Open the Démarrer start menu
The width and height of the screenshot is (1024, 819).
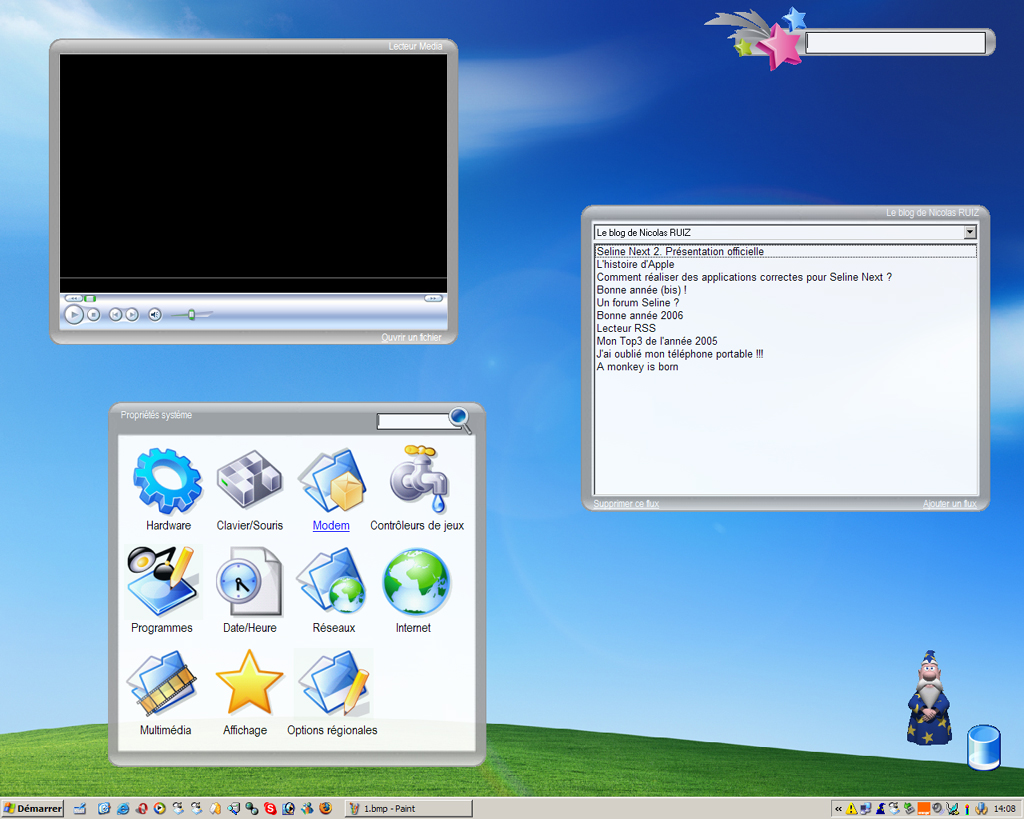33,809
